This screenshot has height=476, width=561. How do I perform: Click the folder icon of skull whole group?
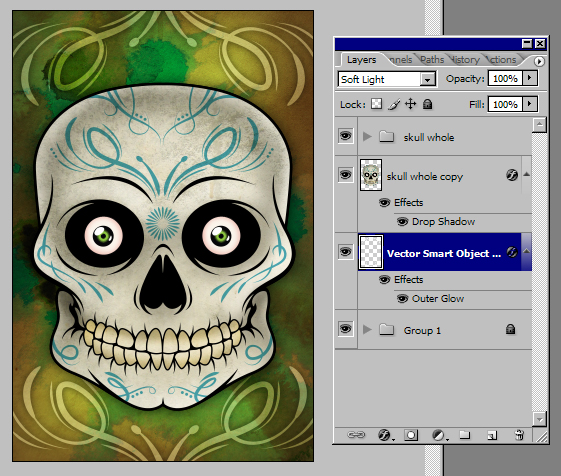click(x=386, y=136)
